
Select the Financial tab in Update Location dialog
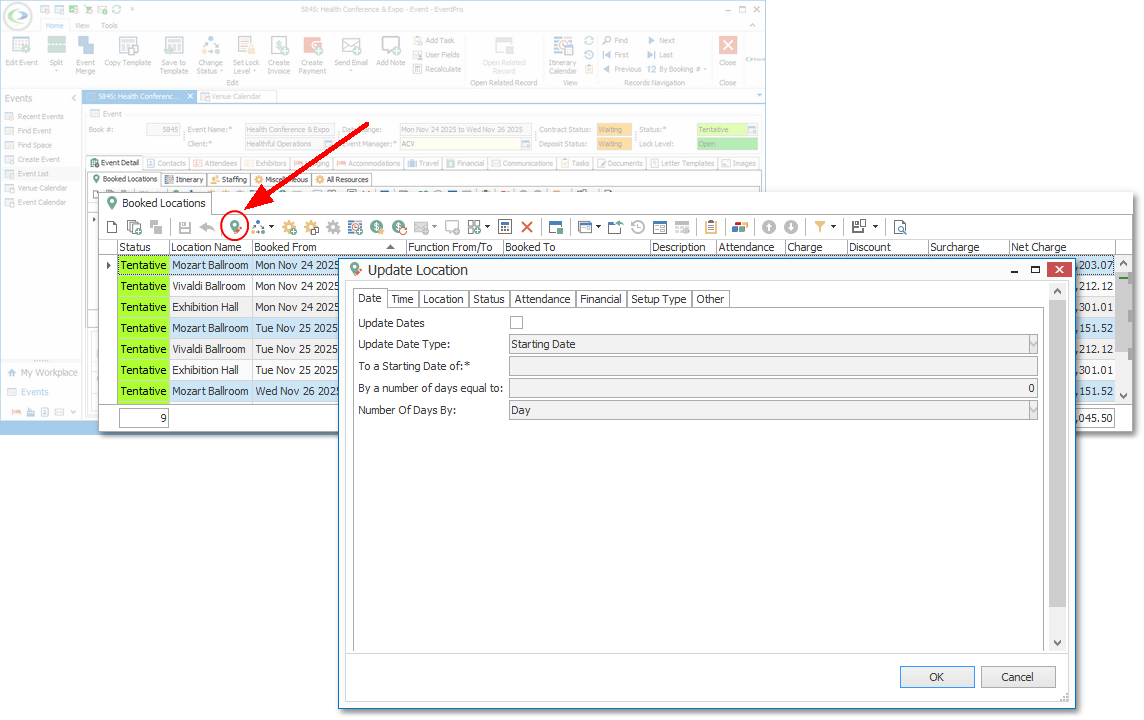(x=600, y=299)
